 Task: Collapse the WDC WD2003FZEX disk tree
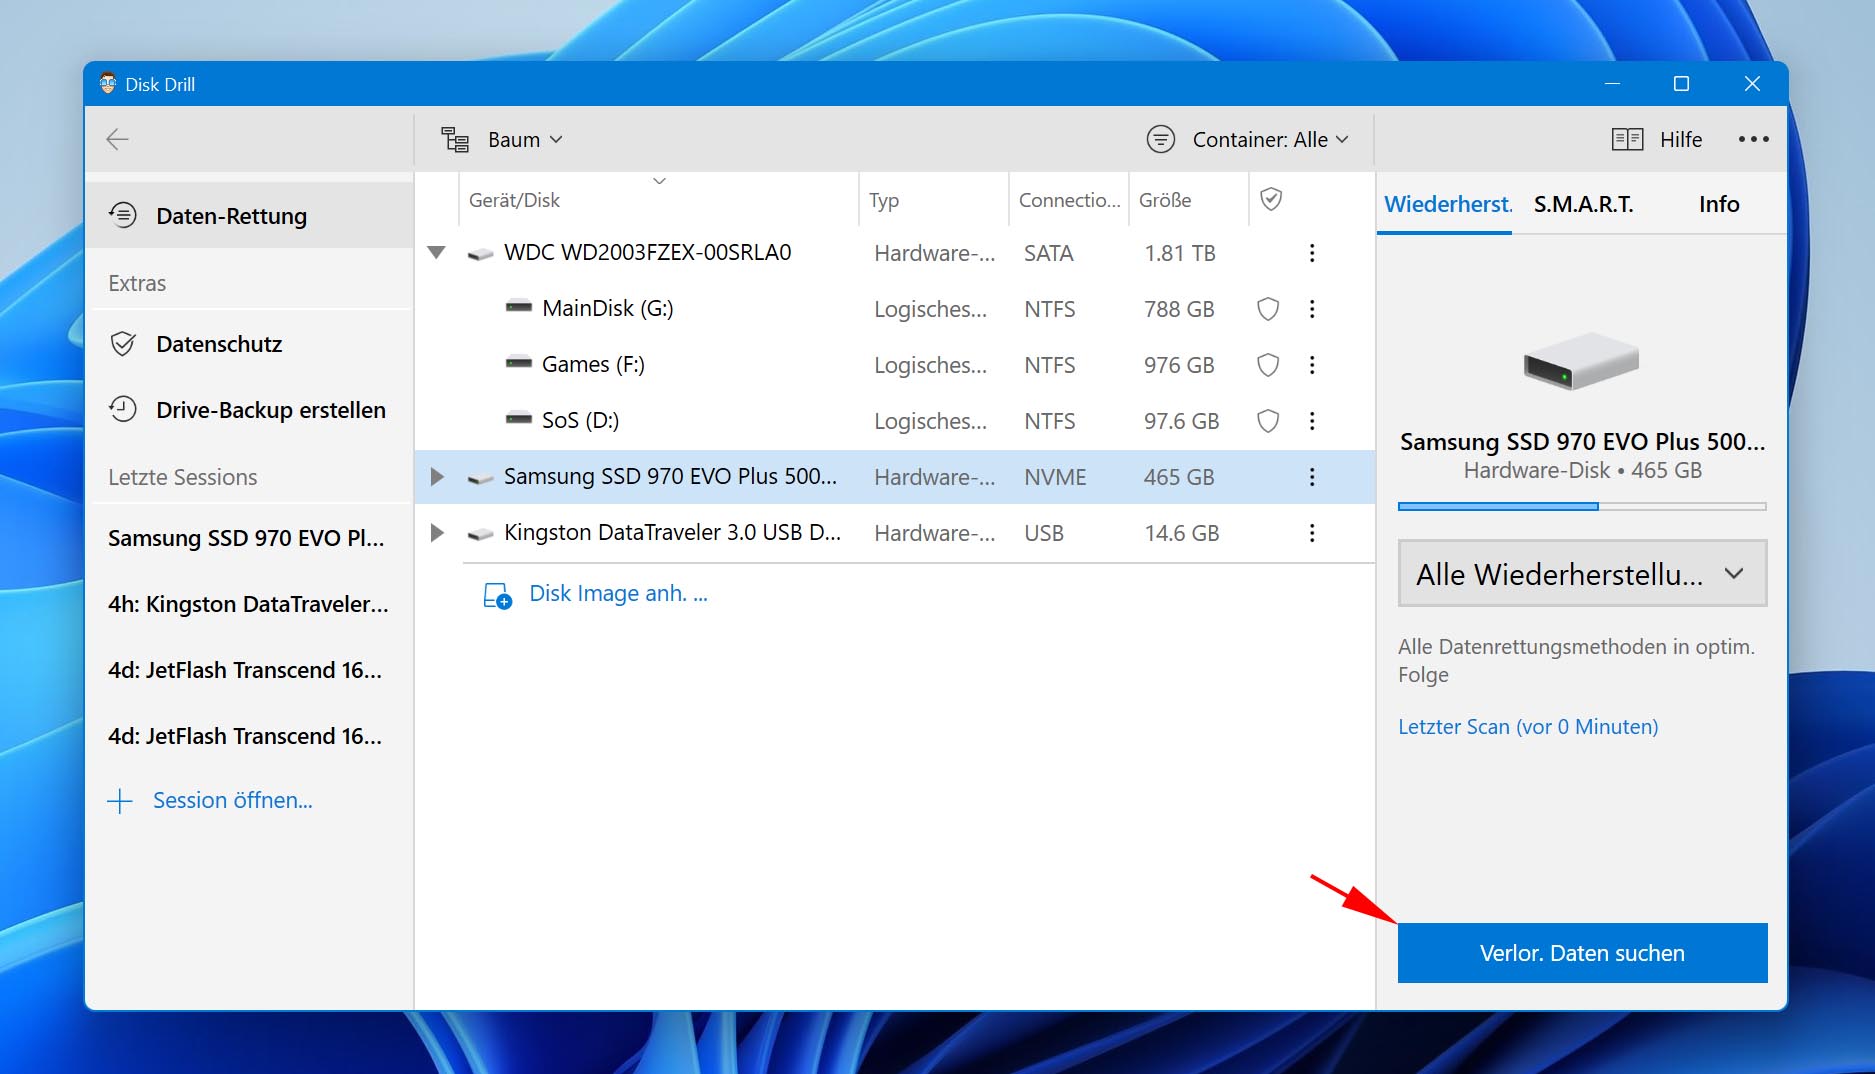pyautogui.click(x=436, y=253)
